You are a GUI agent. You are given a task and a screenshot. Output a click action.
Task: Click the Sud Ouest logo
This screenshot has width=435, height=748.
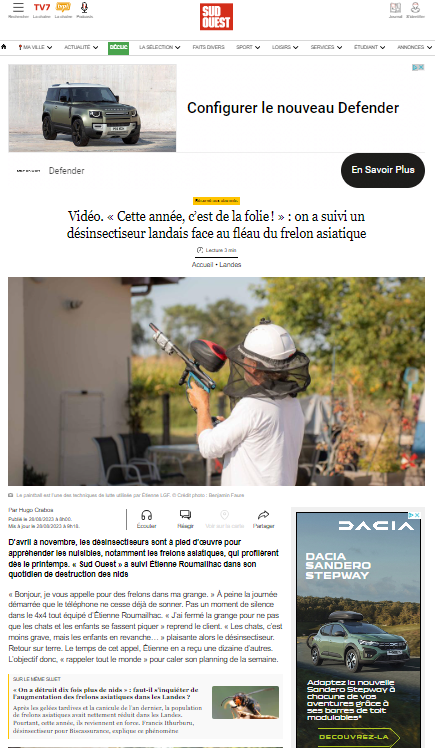[217, 17]
